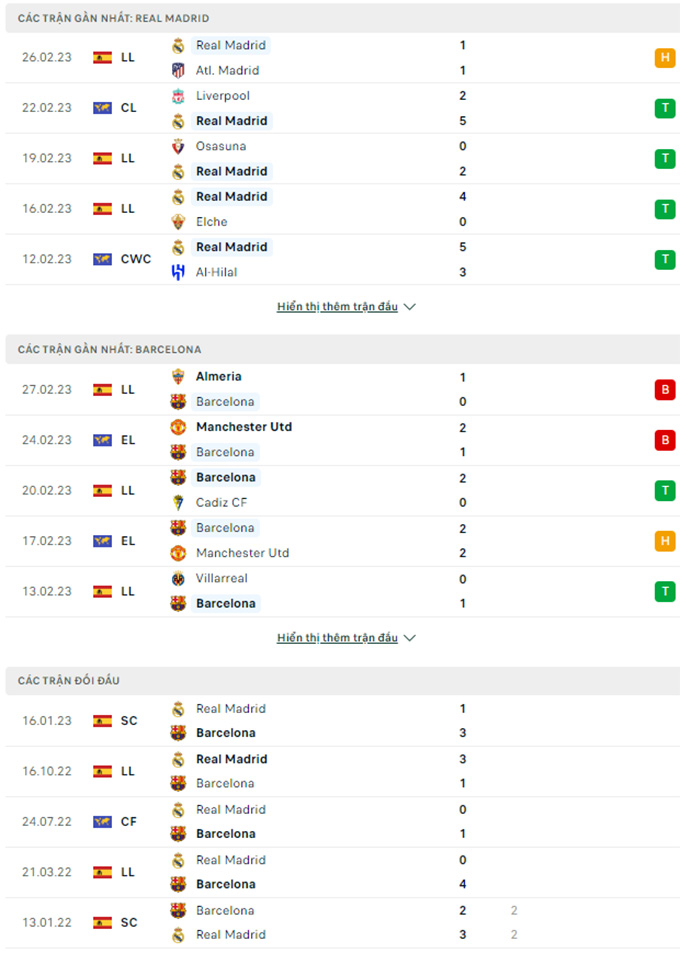The image size is (680, 953).
Task: Click the Villarreal club crest icon
Action: 178,579
